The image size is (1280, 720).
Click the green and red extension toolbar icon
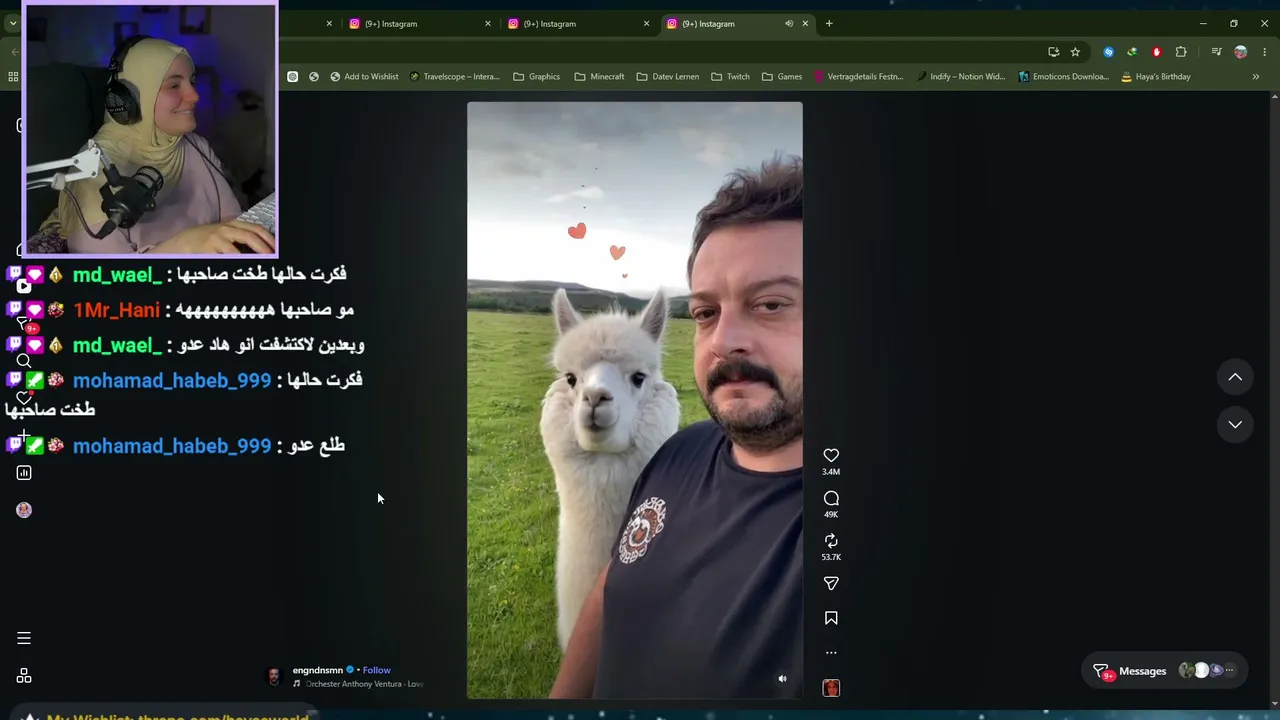(1132, 52)
